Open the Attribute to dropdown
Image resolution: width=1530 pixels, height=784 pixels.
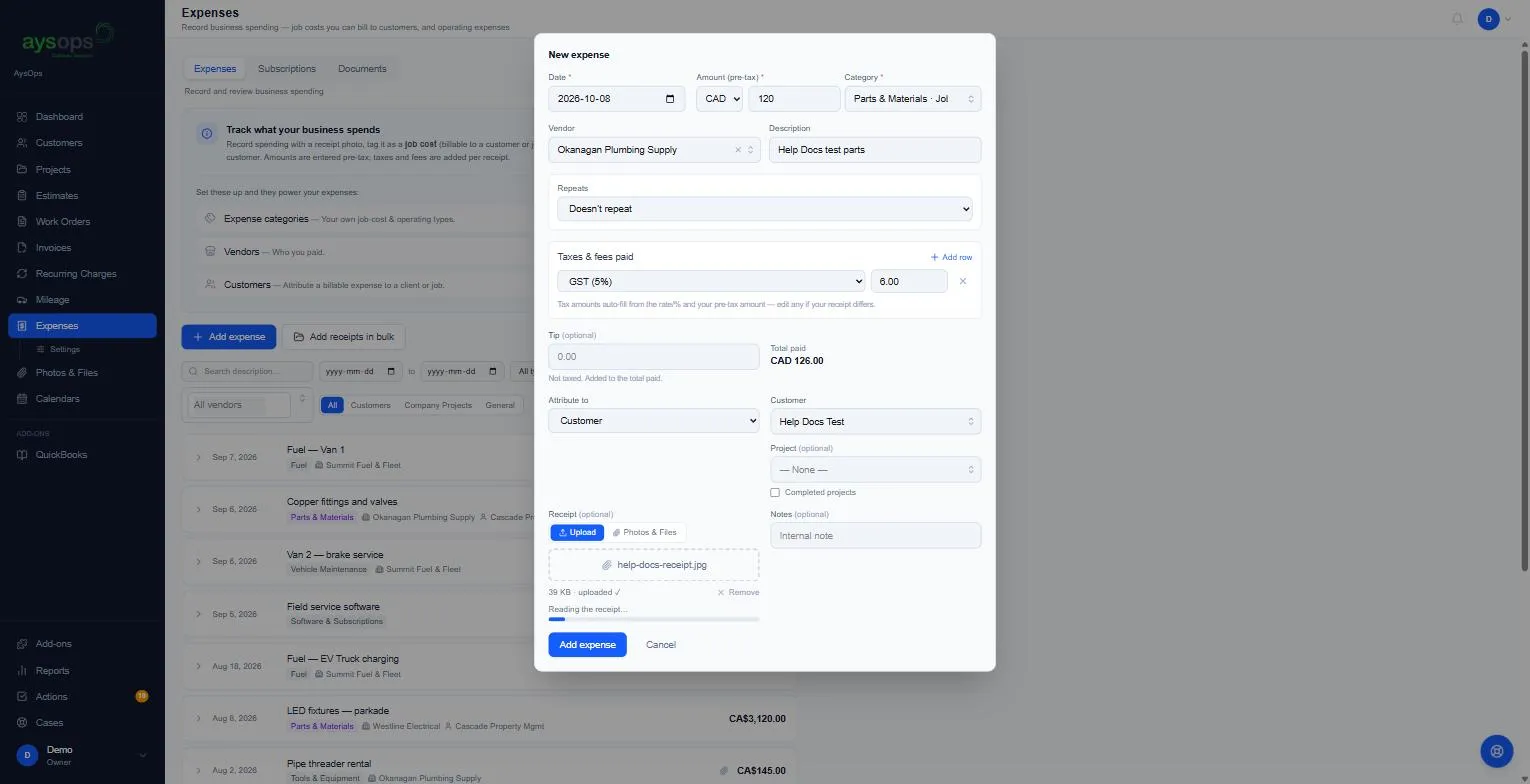[654, 421]
